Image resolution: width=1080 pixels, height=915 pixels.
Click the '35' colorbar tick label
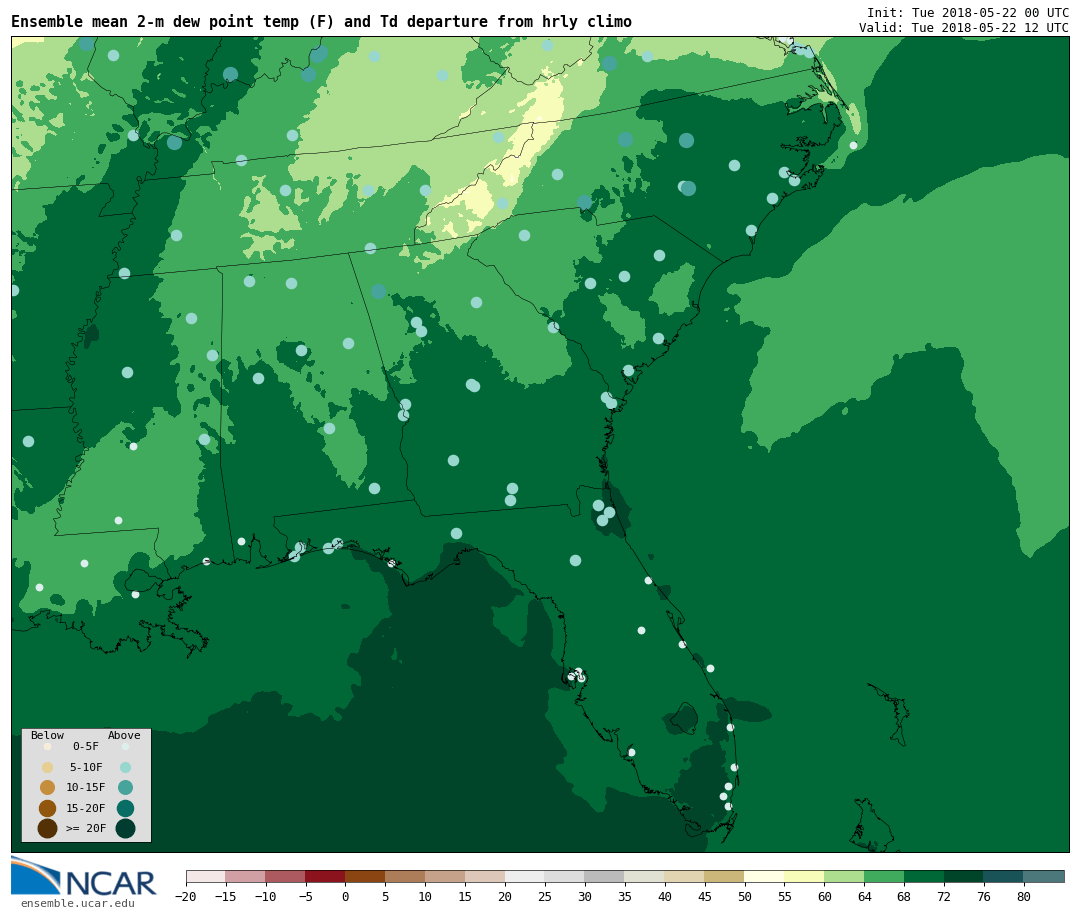625,896
